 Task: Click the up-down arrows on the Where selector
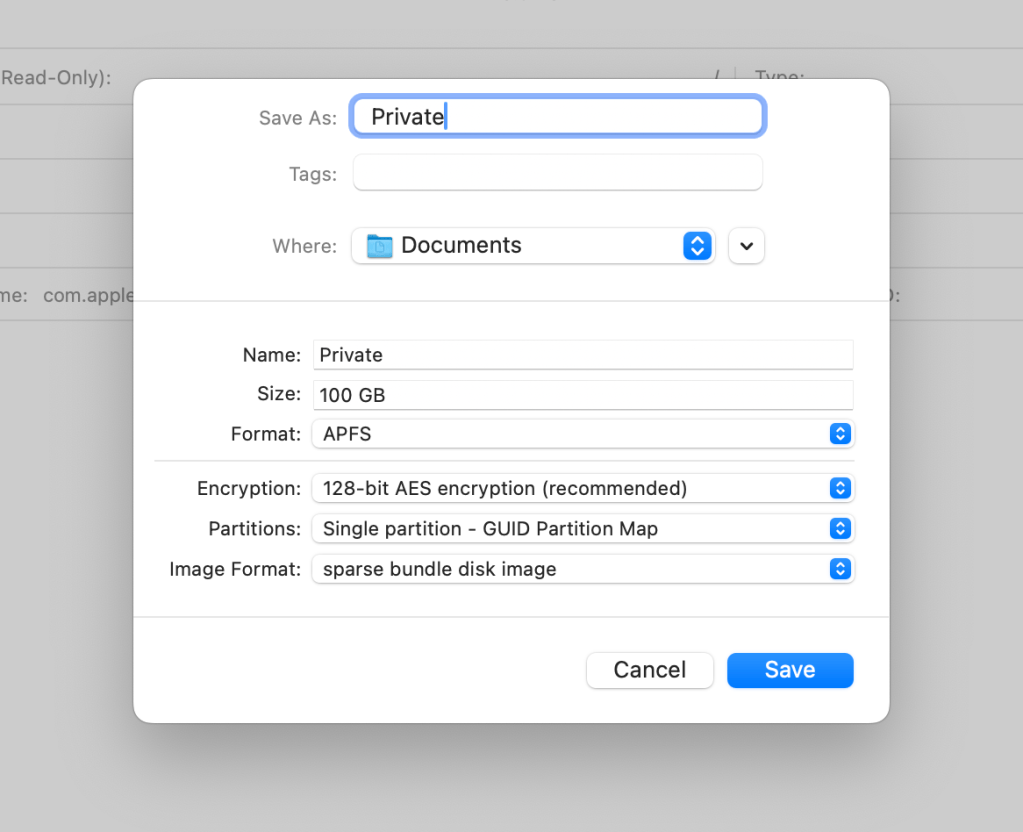[x=697, y=246]
